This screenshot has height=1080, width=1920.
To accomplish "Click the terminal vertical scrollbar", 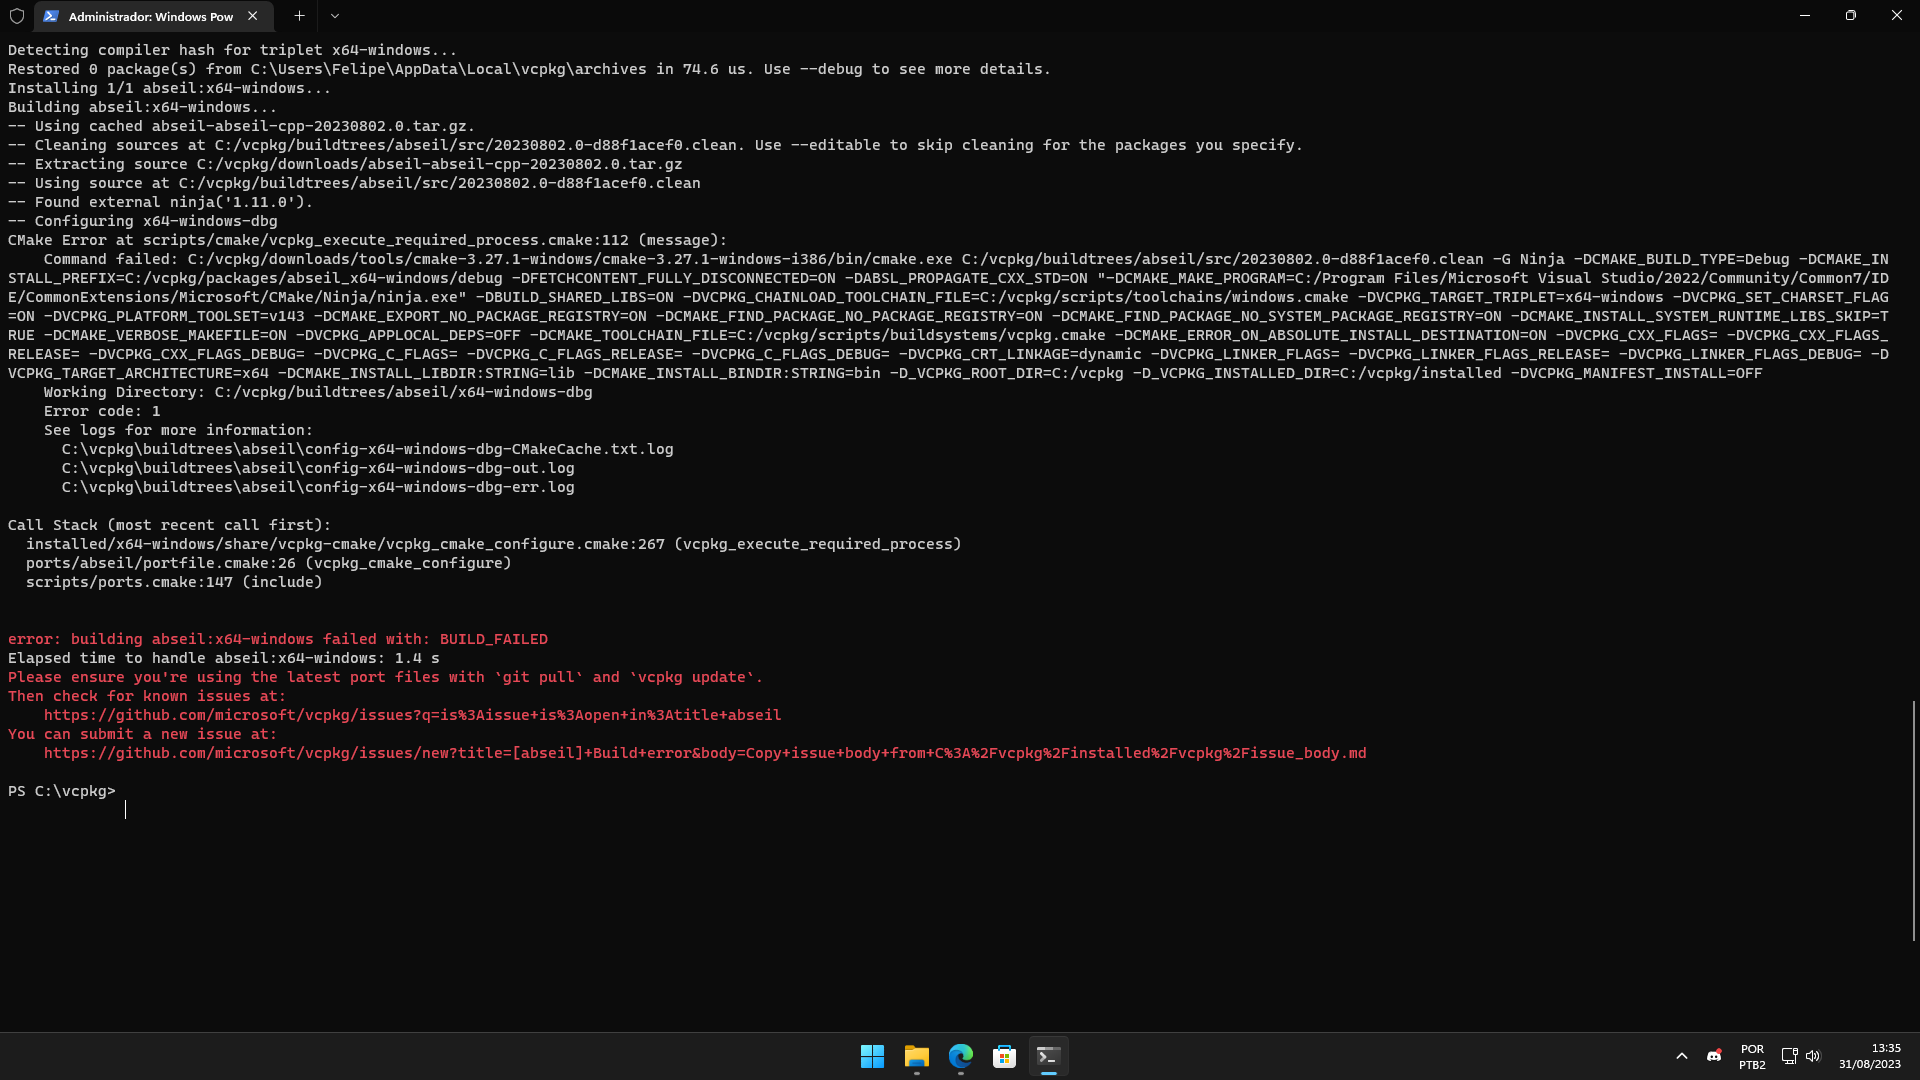I will pos(1913,820).
